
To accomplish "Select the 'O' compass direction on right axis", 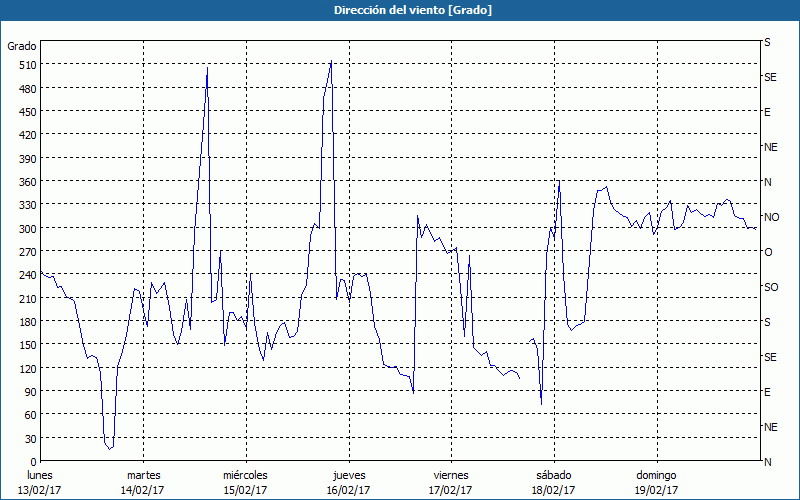I will point(768,252).
